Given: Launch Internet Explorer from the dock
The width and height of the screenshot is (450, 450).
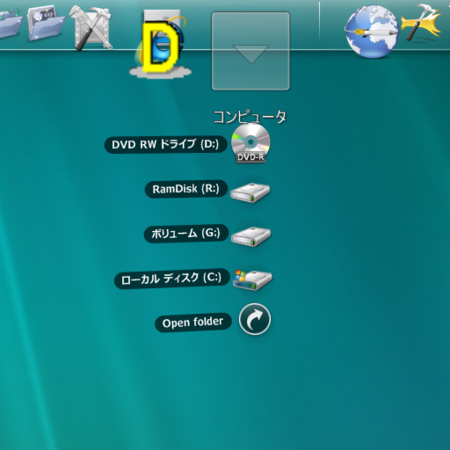Looking at the screenshot, I should pos(161,43).
